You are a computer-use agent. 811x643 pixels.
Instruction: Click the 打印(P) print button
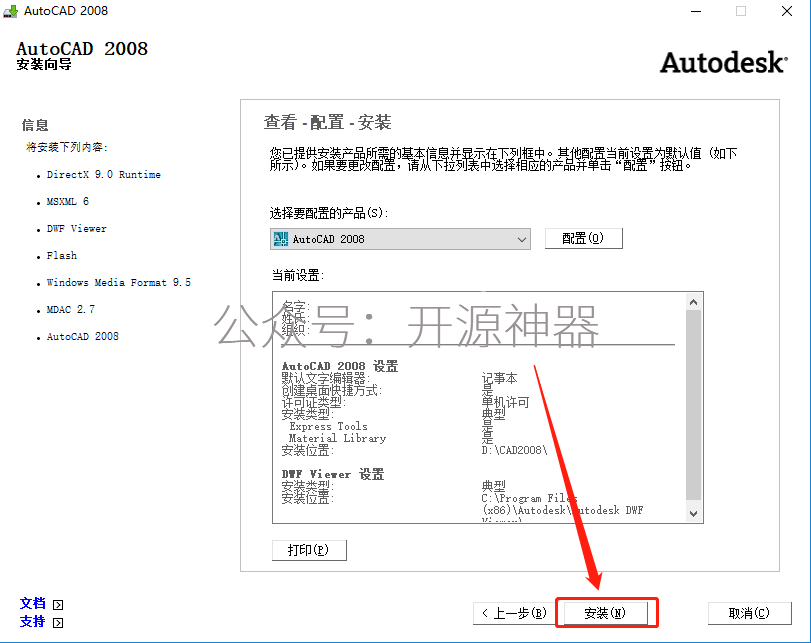pos(309,550)
